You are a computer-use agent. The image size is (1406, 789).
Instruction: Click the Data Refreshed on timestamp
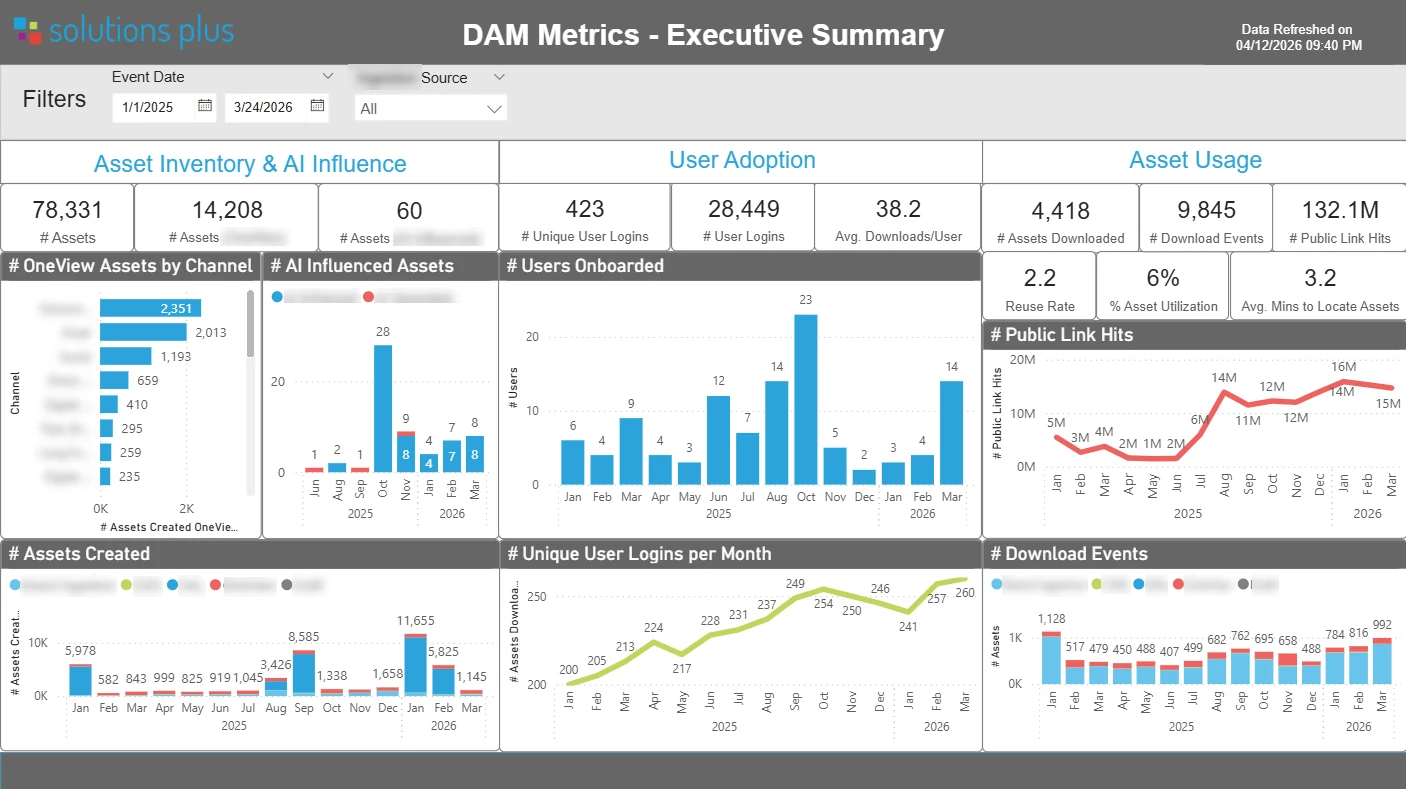point(1298,37)
